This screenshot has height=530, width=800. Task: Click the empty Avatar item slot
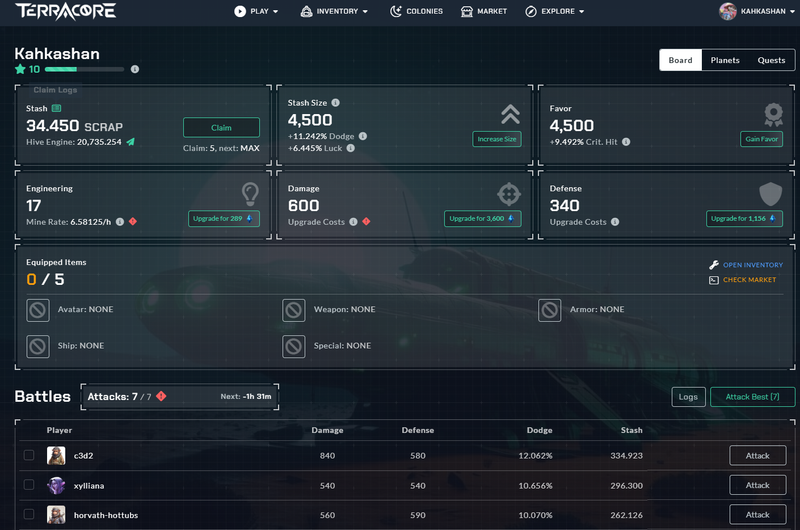click(x=38, y=310)
